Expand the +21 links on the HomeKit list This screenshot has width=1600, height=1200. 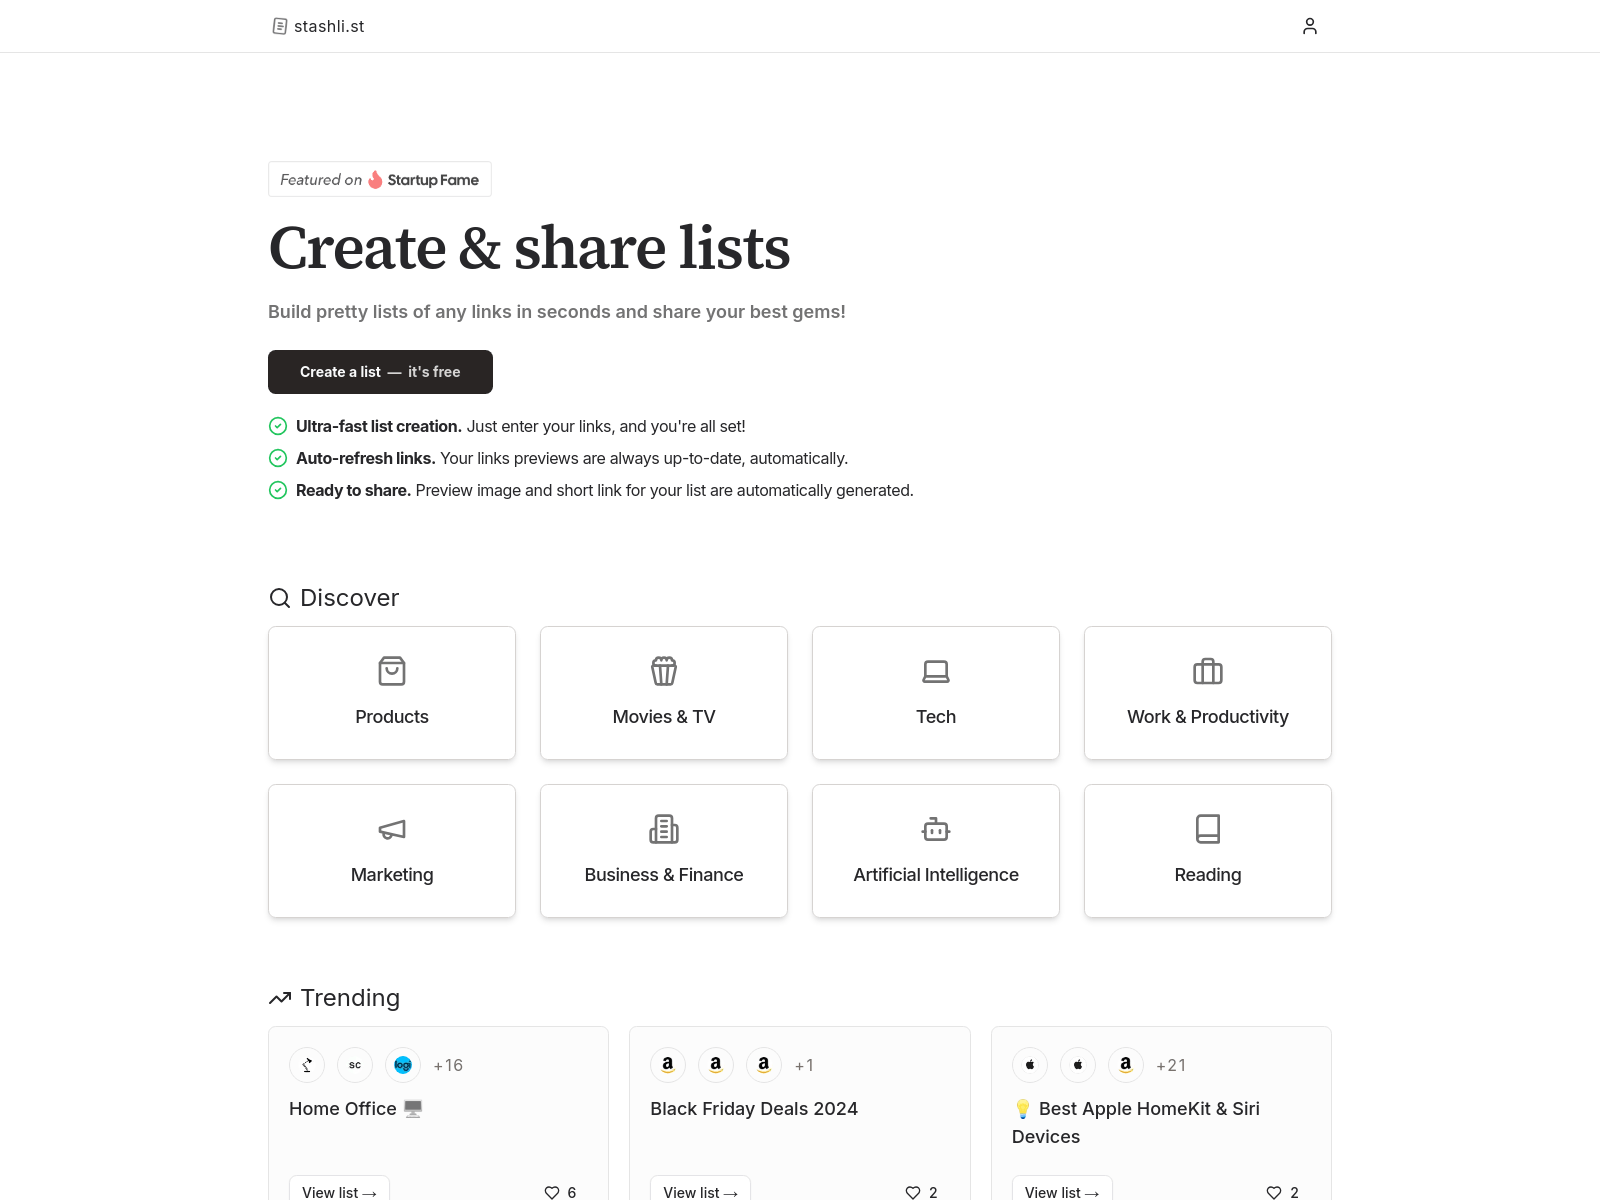1171,1065
